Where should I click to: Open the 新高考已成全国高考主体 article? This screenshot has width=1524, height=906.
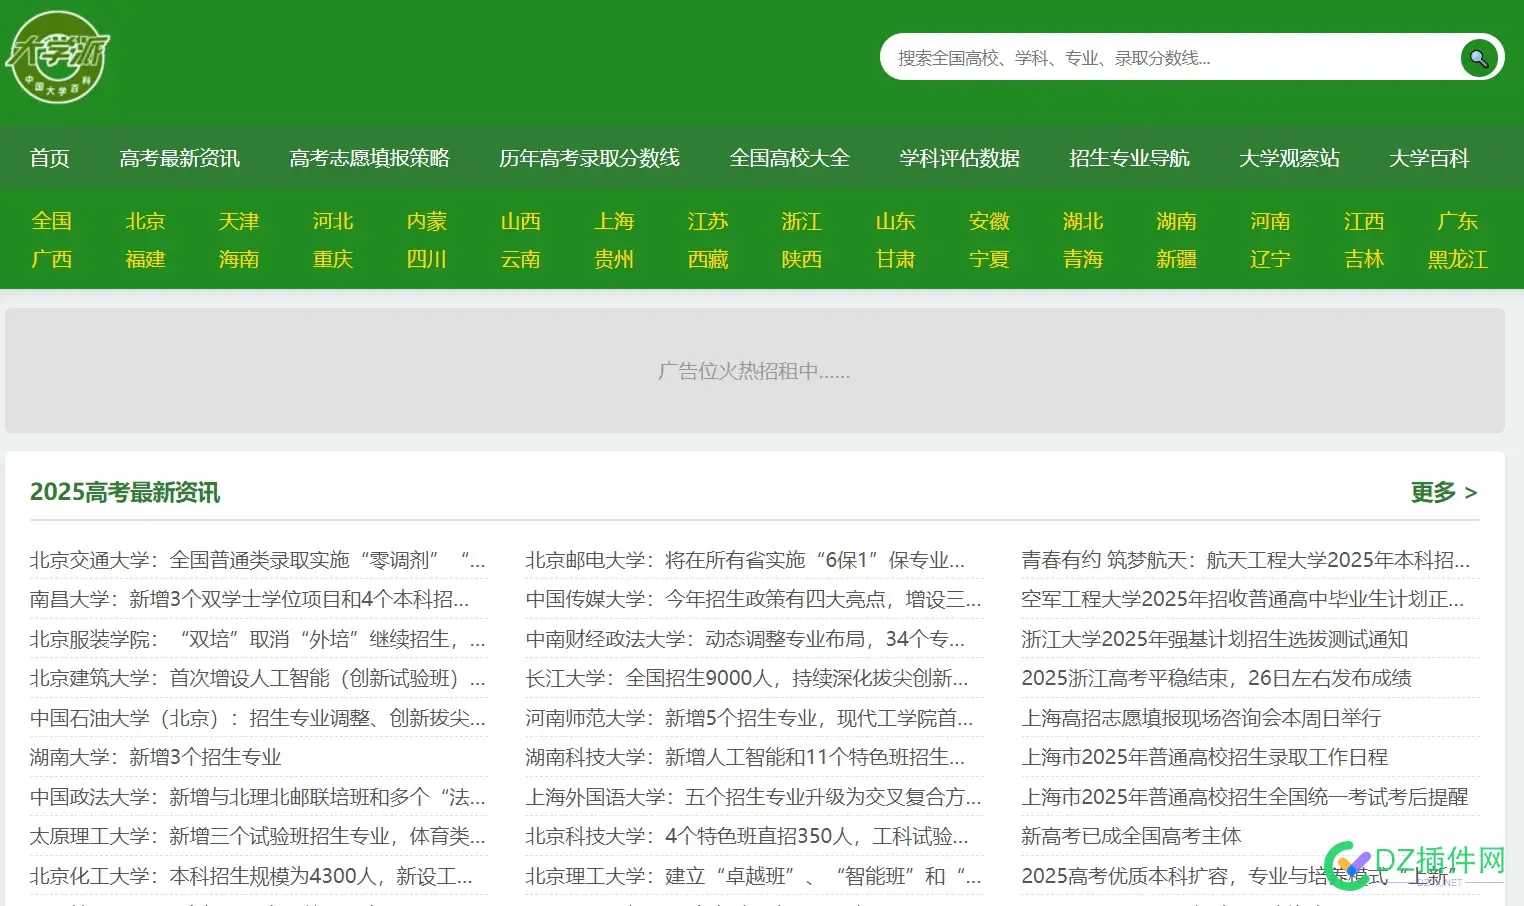1130,836
